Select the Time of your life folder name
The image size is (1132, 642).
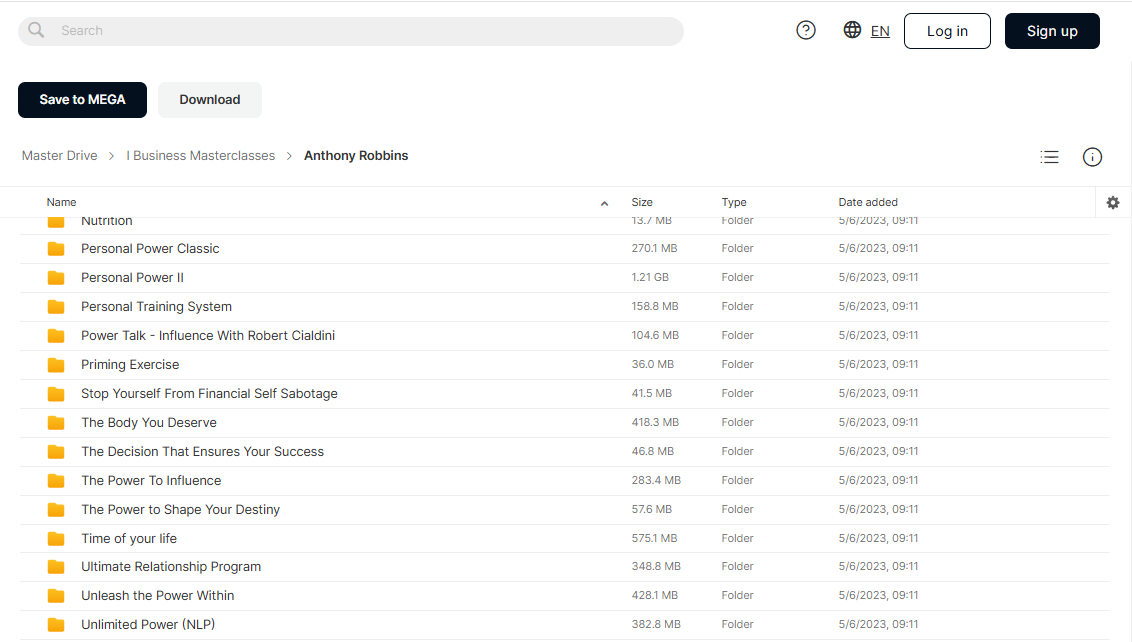click(129, 538)
